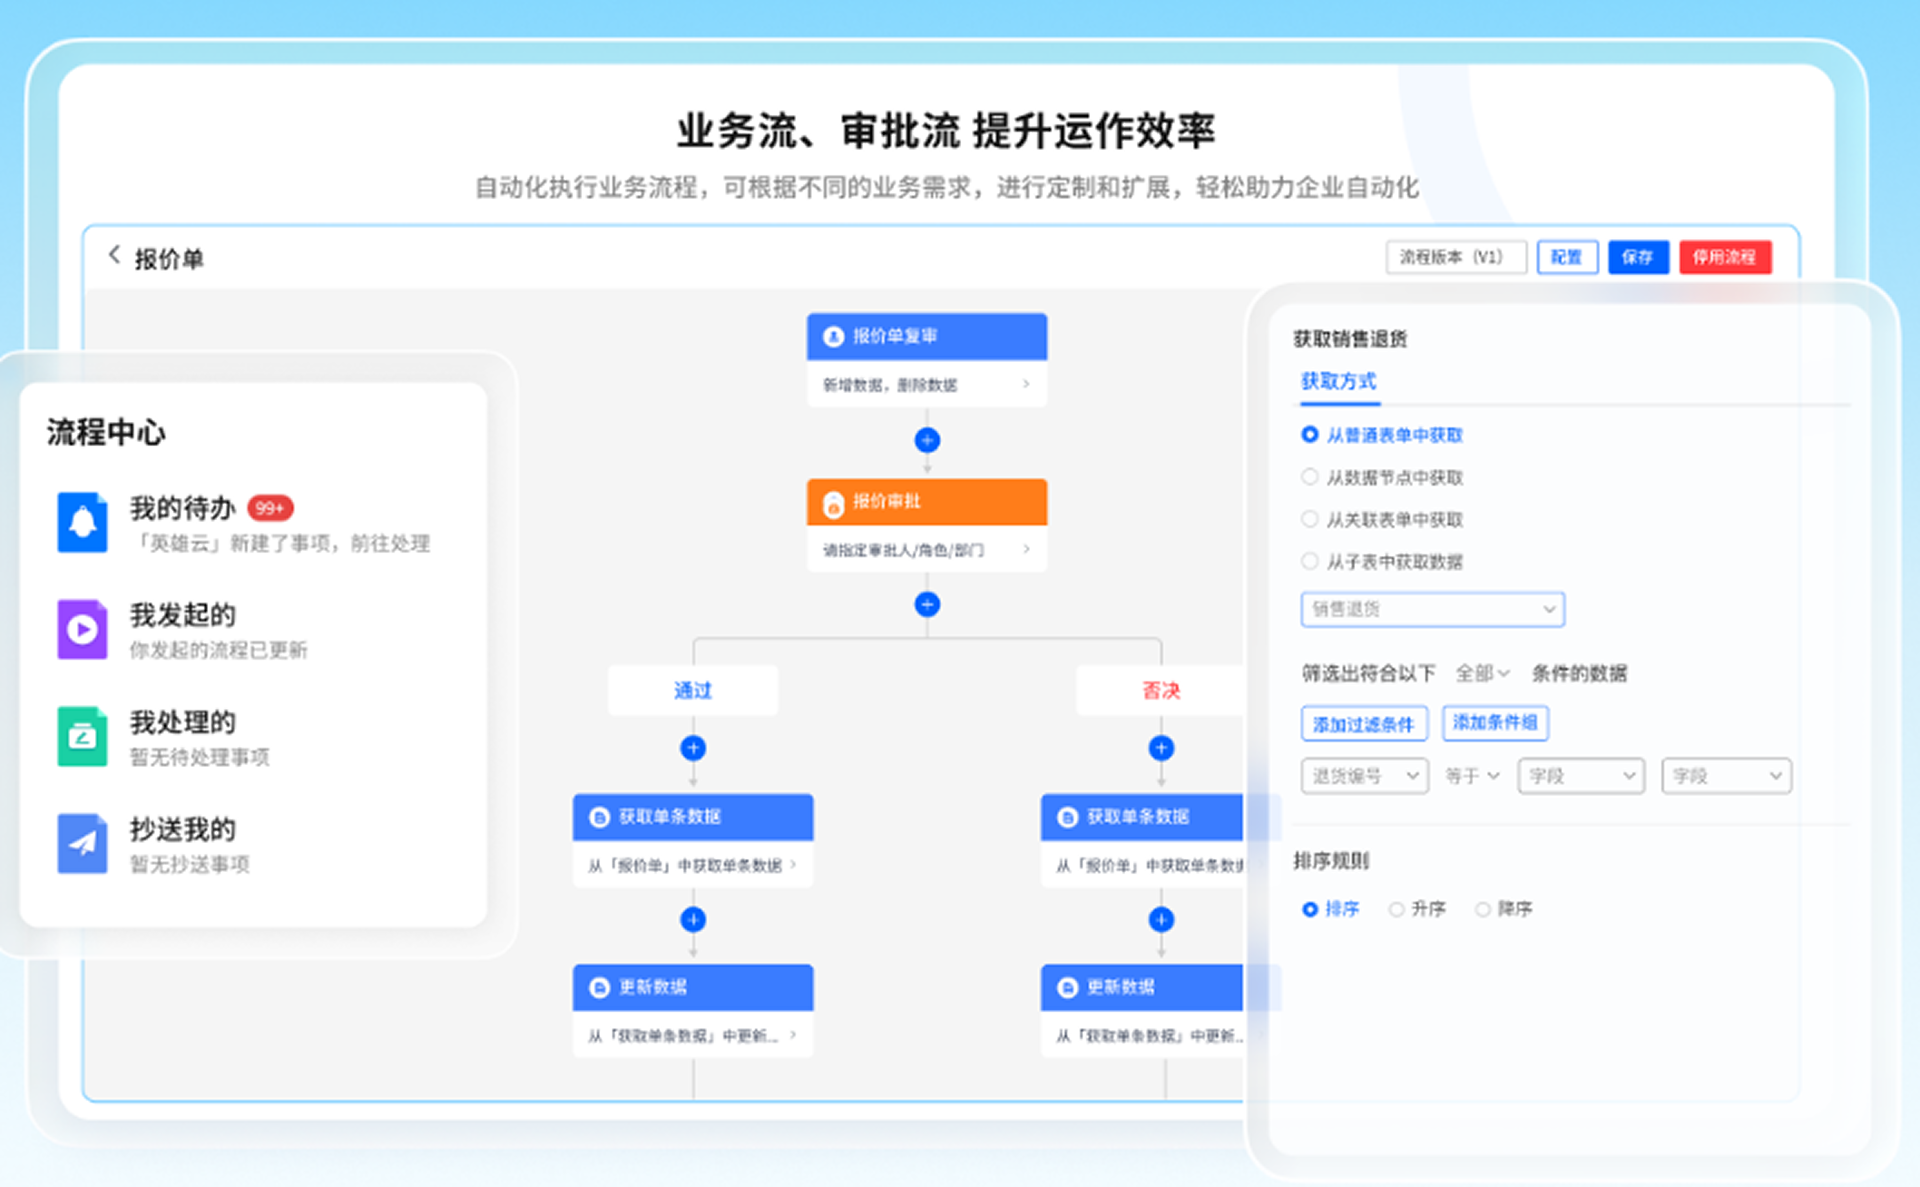Add a node under the 否决 branch
The height and width of the screenshot is (1187, 1920).
(1161, 748)
